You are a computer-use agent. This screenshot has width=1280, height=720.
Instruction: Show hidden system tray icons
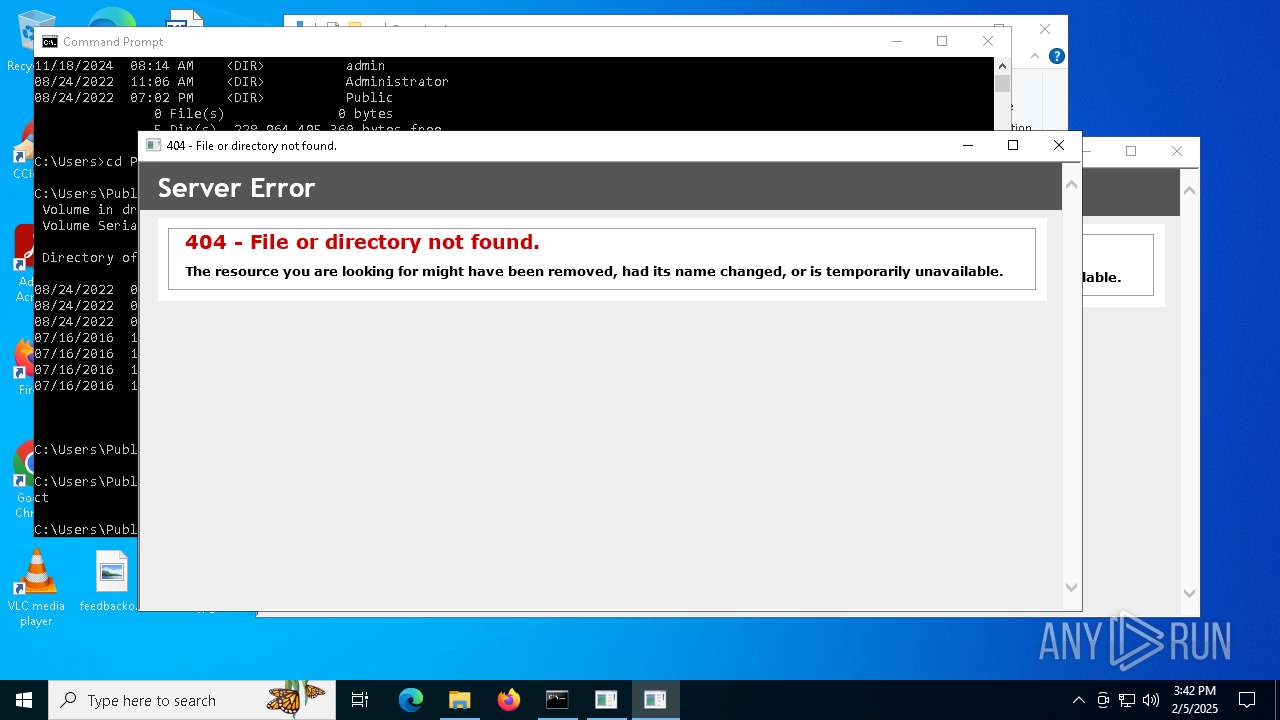[x=1078, y=700]
